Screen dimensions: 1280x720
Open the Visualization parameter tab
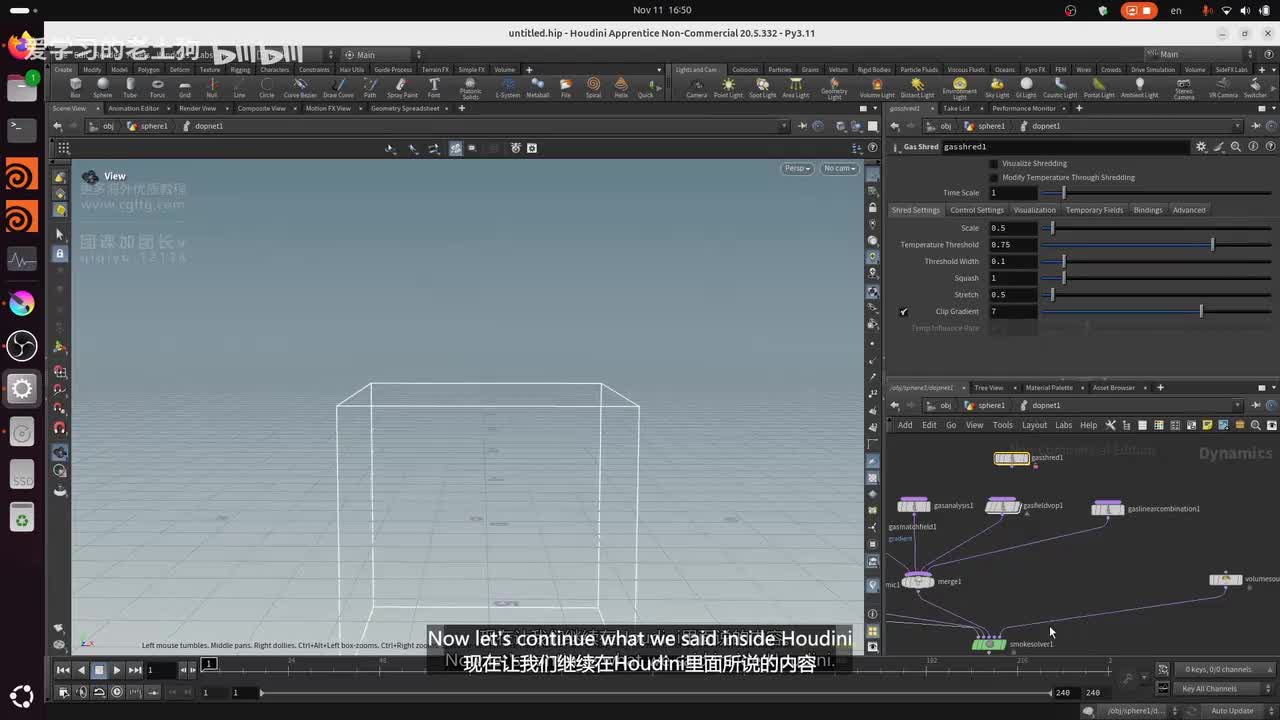point(1034,210)
